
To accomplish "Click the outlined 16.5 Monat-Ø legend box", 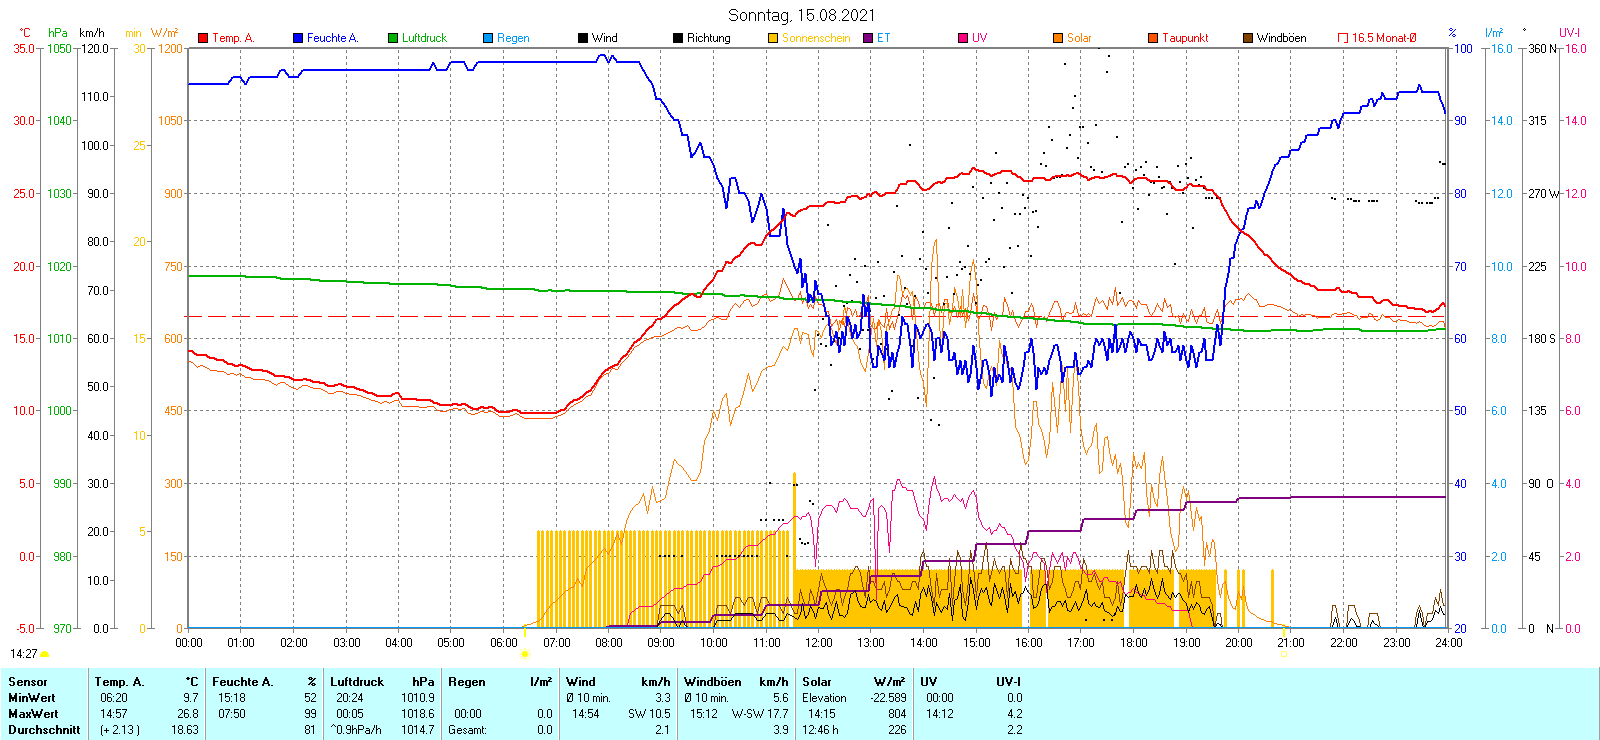I will 1343,38.
